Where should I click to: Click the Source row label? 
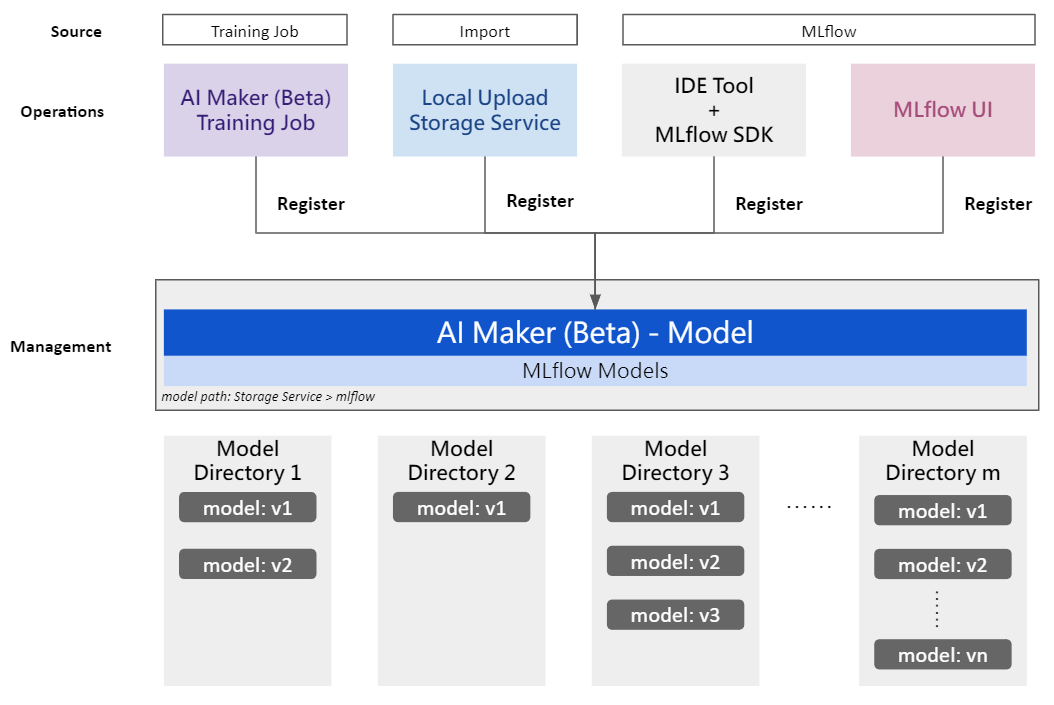(76, 32)
